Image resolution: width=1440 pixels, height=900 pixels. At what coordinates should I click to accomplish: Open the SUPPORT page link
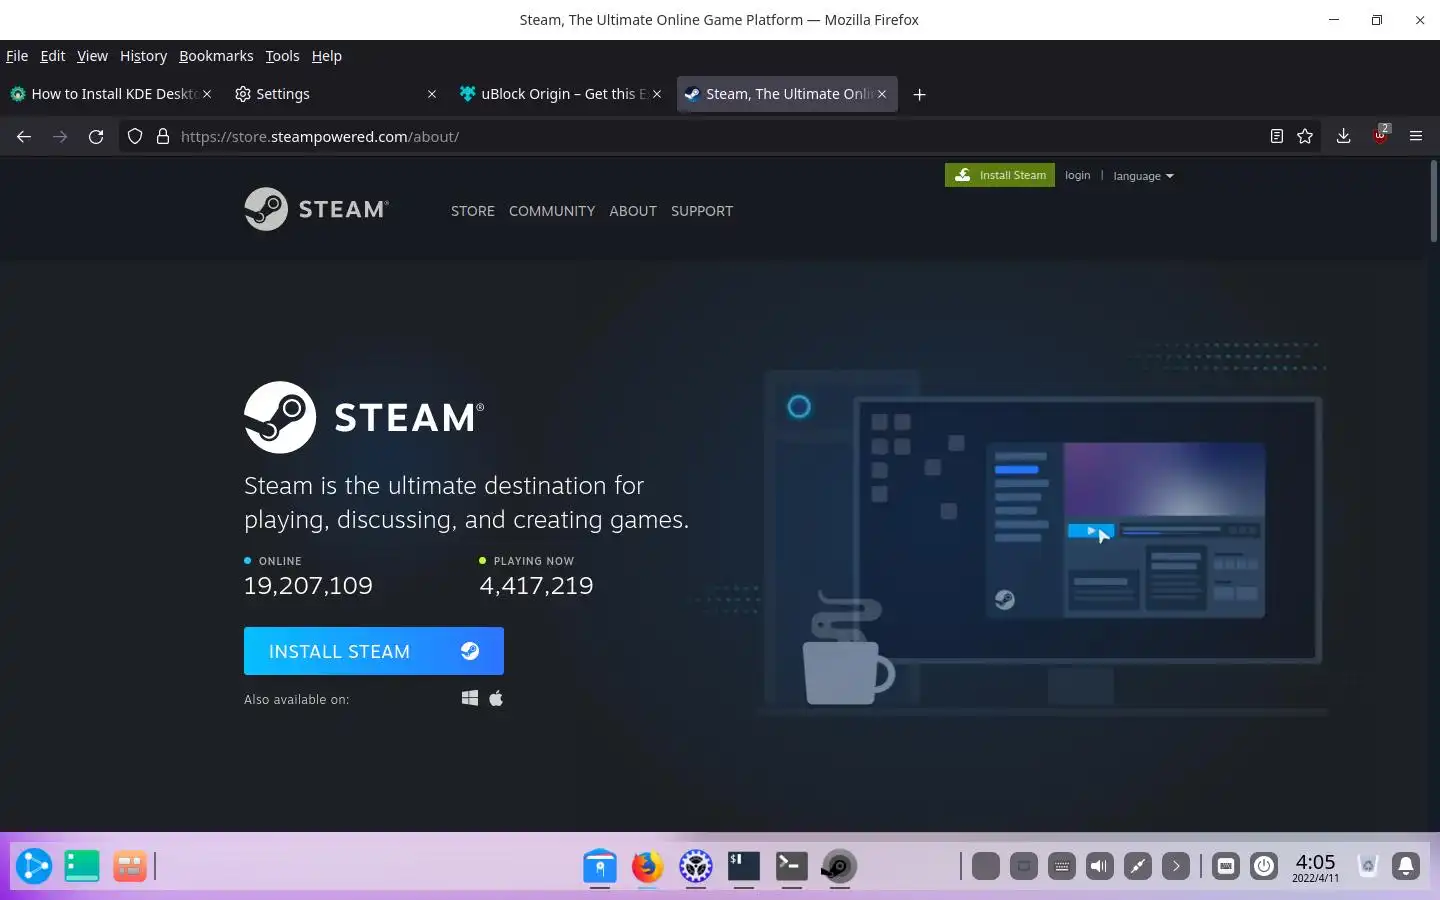702,211
